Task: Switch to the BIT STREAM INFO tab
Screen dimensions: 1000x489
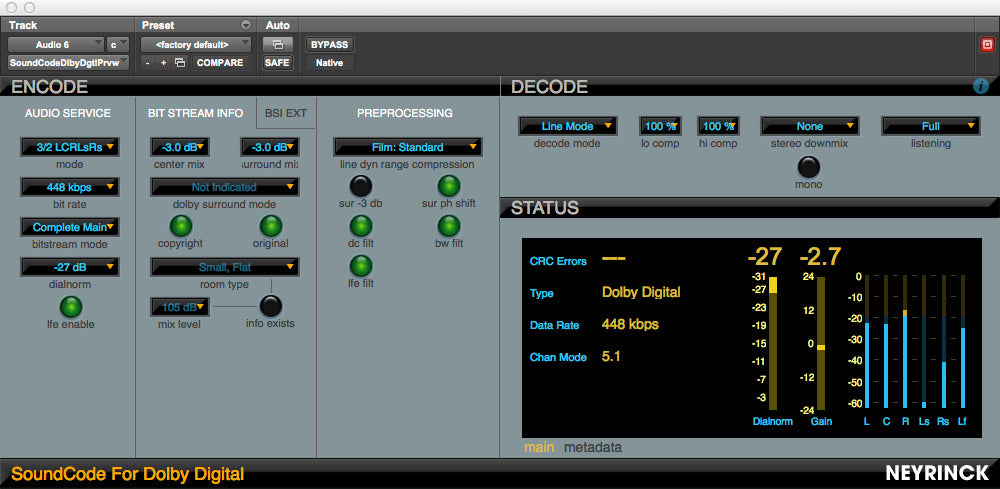Action: pos(195,113)
